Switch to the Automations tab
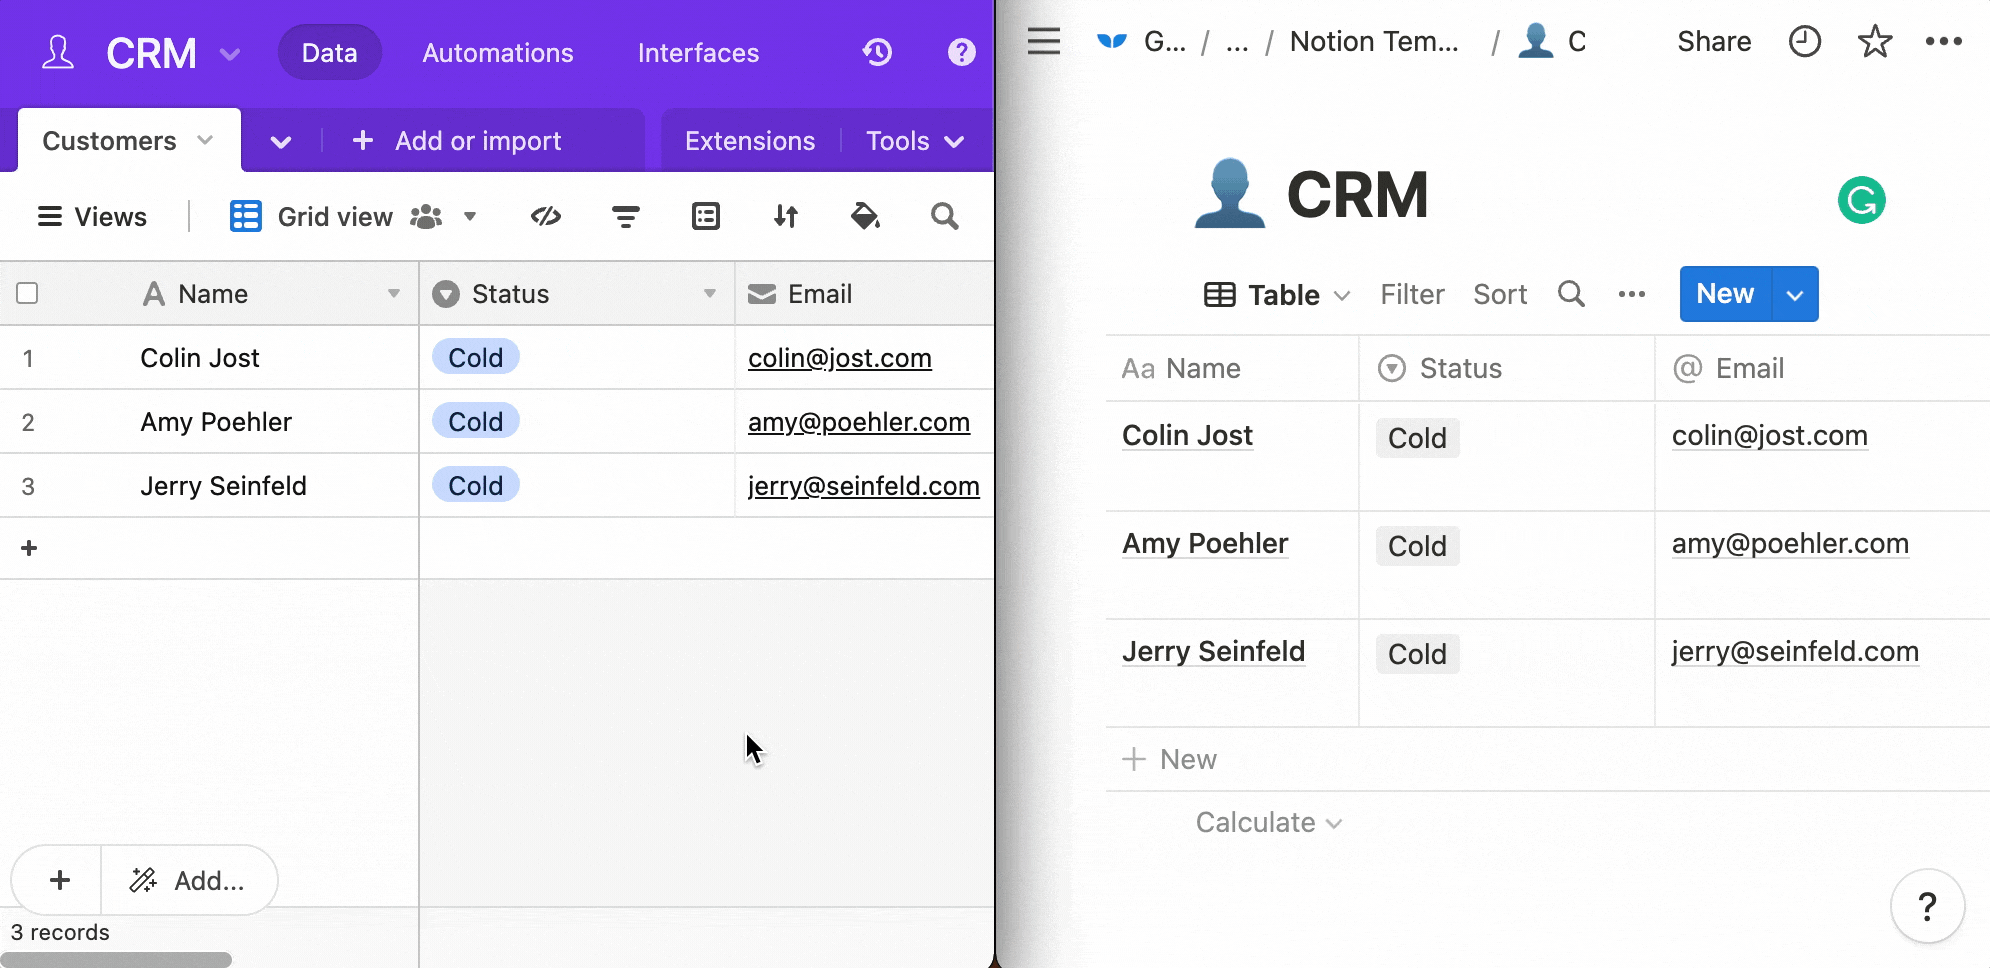 coord(498,53)
